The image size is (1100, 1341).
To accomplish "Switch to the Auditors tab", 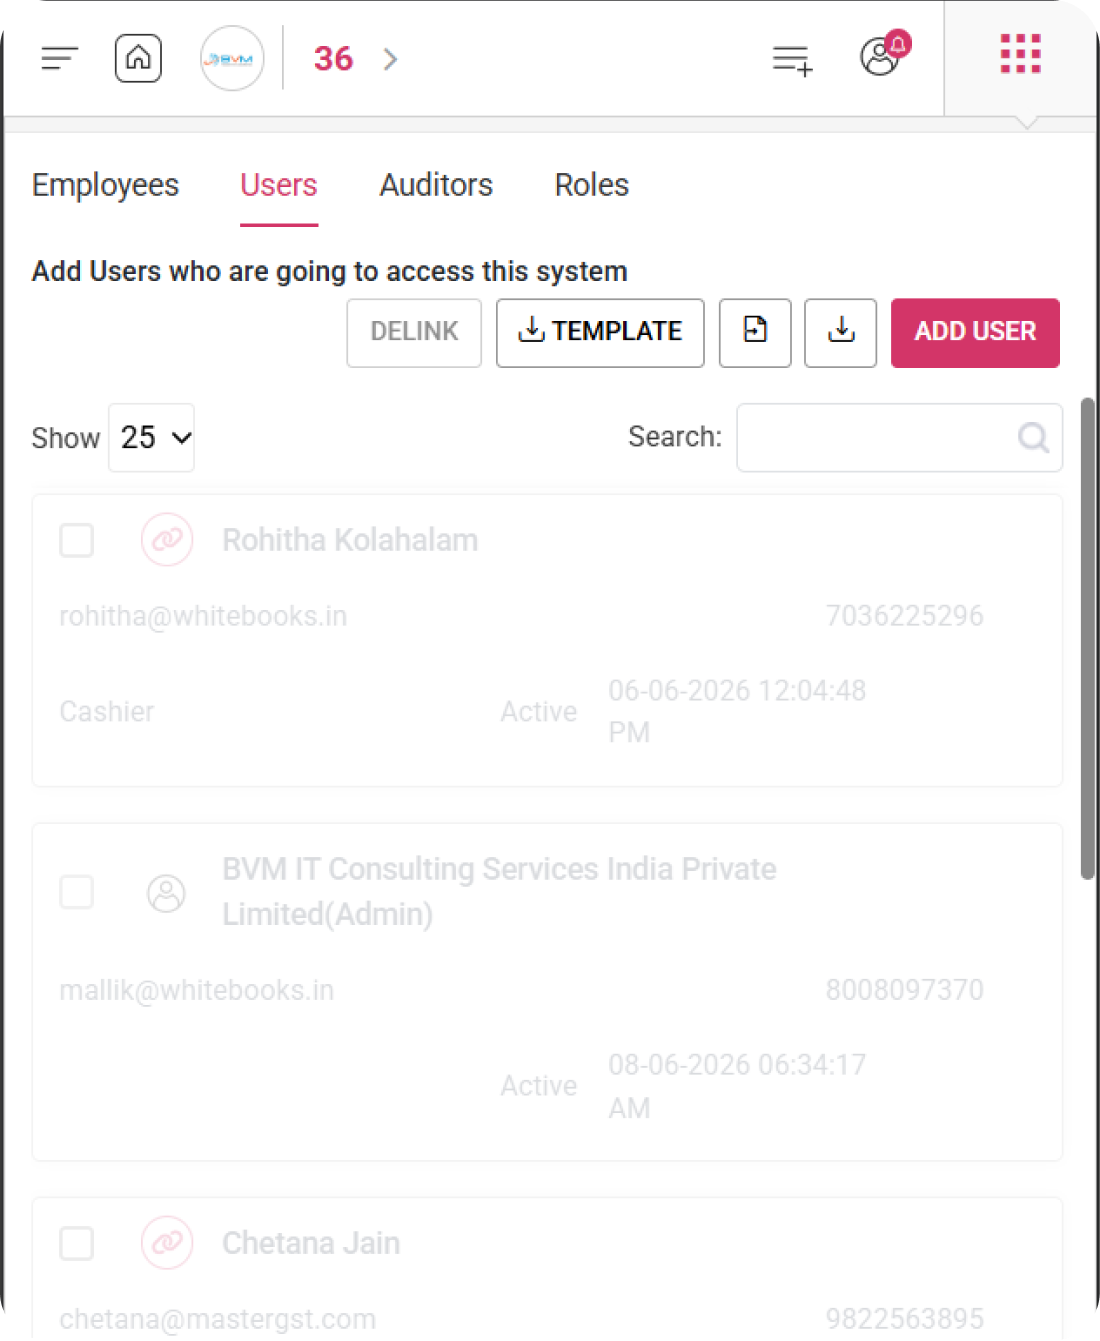I will pyautogui.click(x=436, y=185).
